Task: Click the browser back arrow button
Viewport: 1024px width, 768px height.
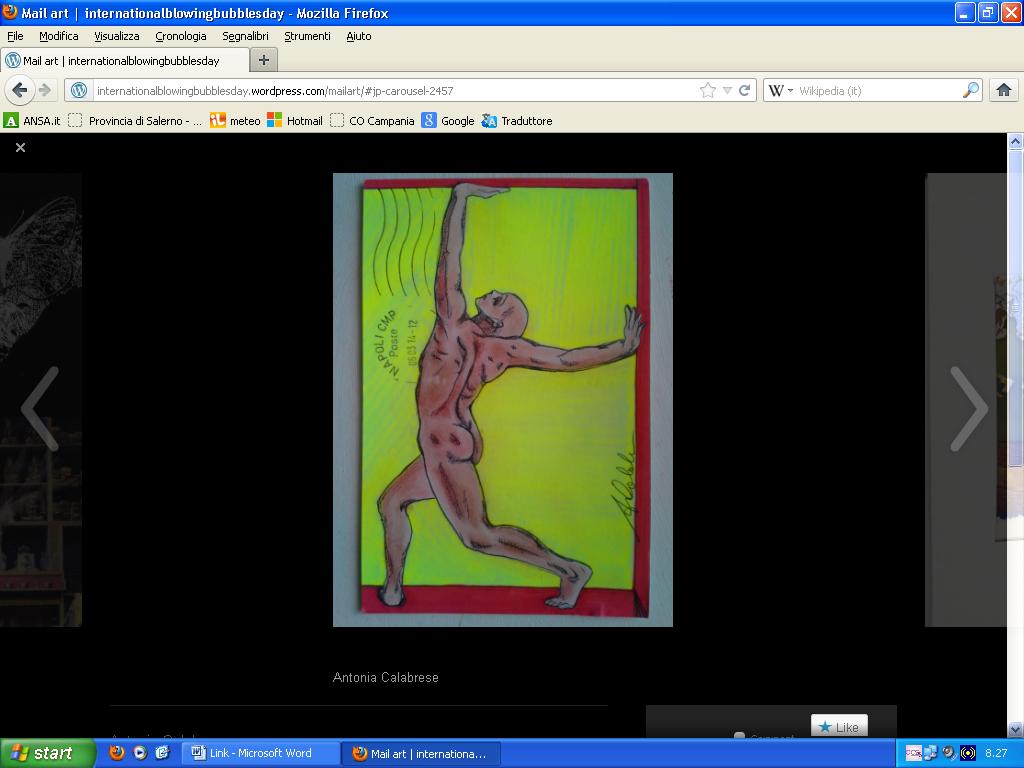Action: pos(19,90)
